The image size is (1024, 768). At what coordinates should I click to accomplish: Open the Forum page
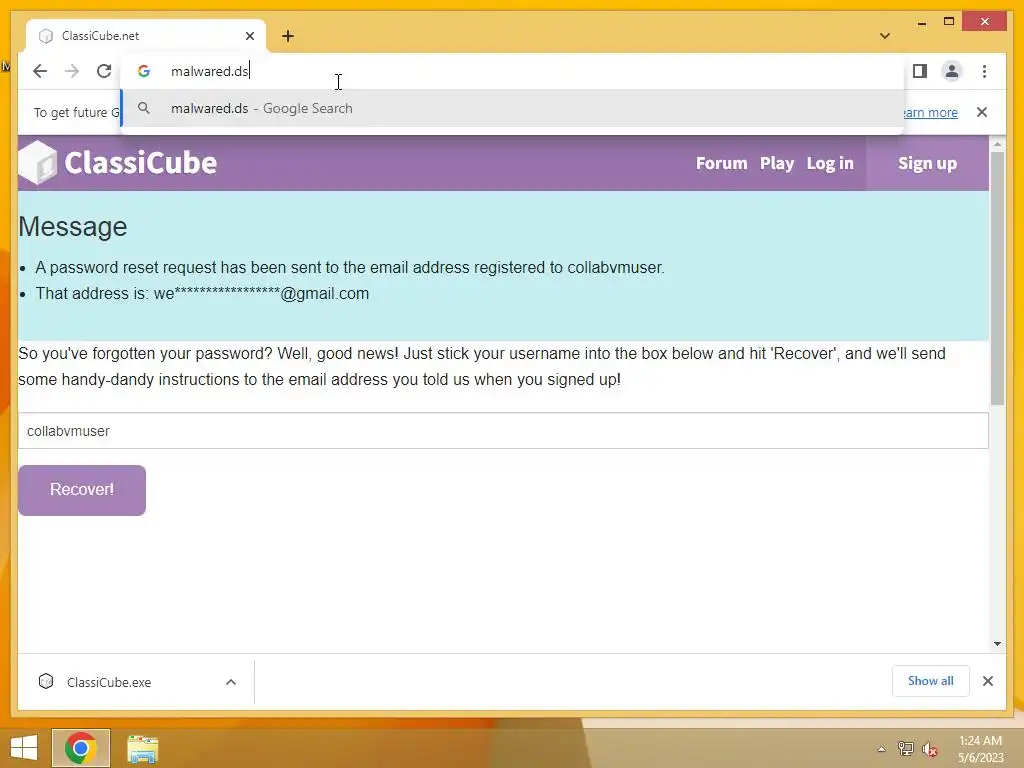tap(721, 163)
